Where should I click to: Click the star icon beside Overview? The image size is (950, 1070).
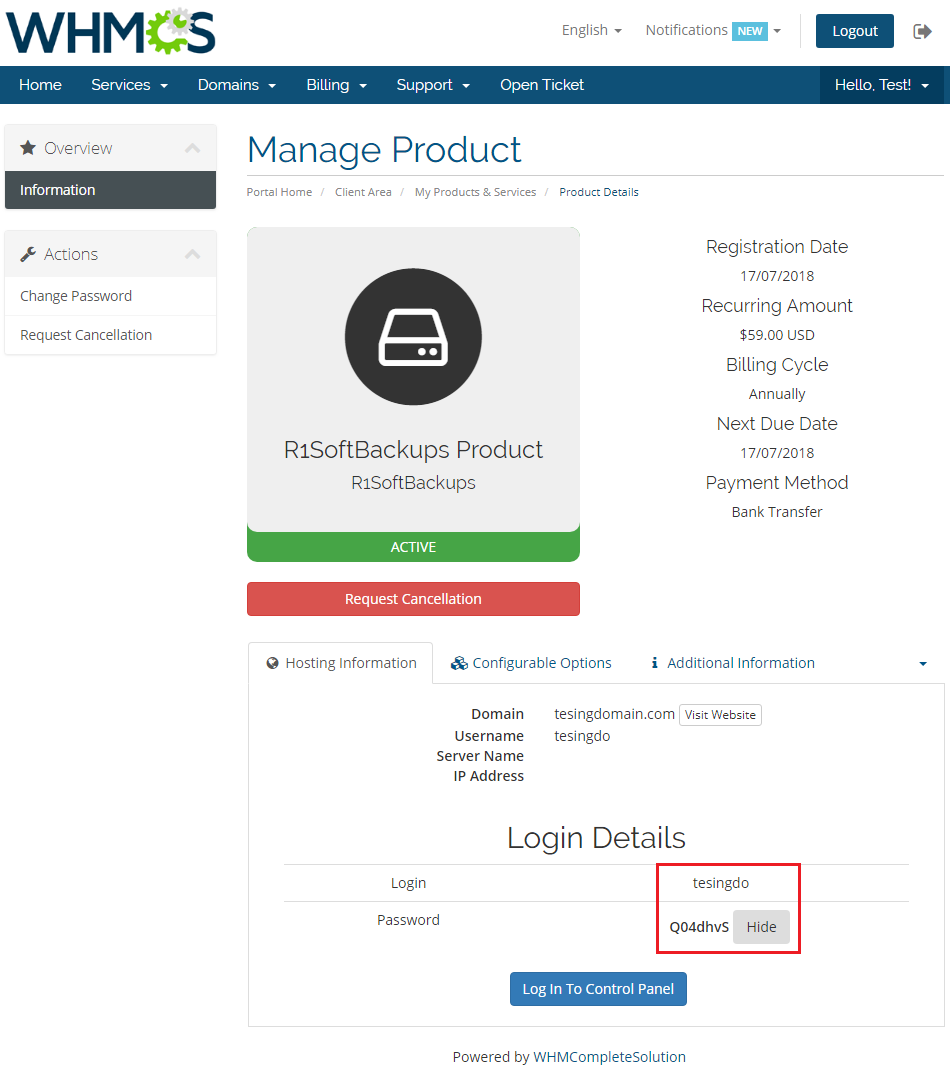[x=28, y=147]
